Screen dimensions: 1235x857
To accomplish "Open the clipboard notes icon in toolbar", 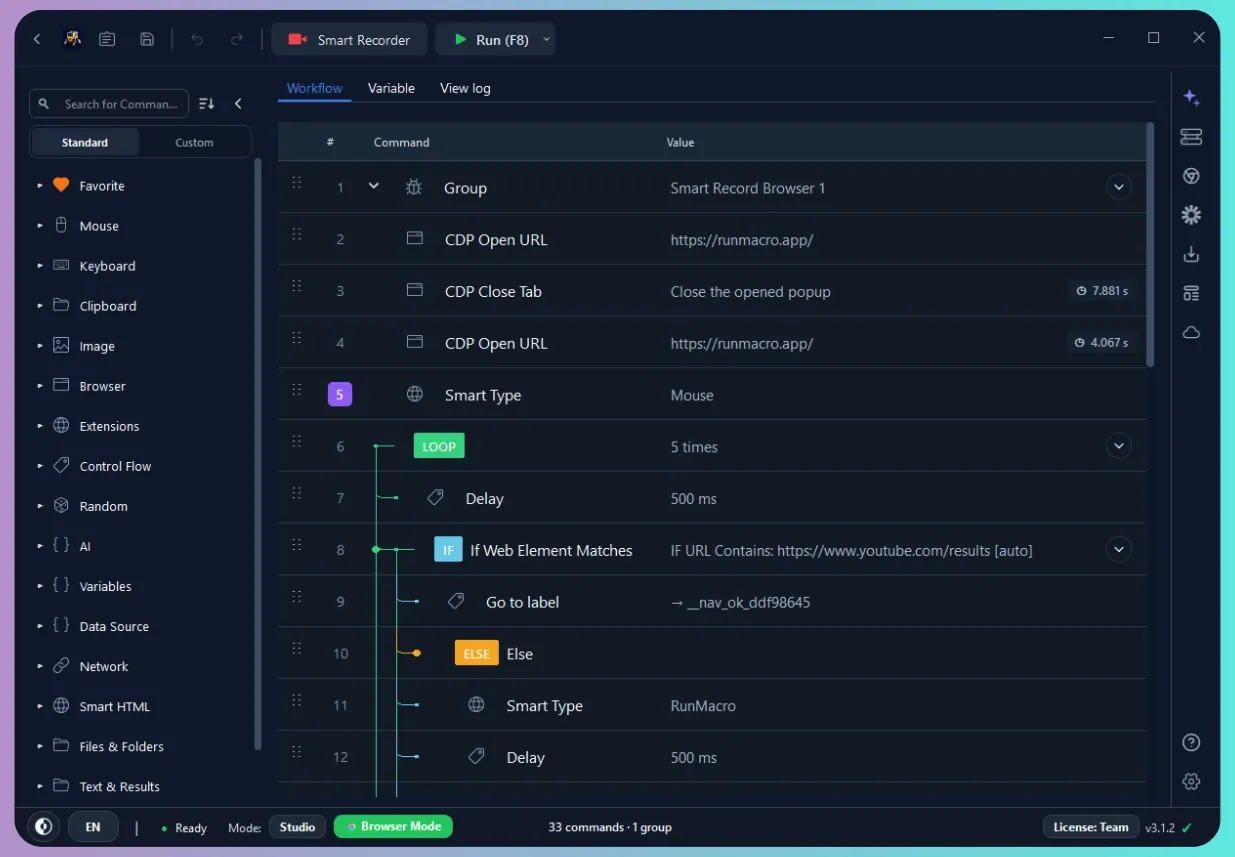I will [107, 39].
